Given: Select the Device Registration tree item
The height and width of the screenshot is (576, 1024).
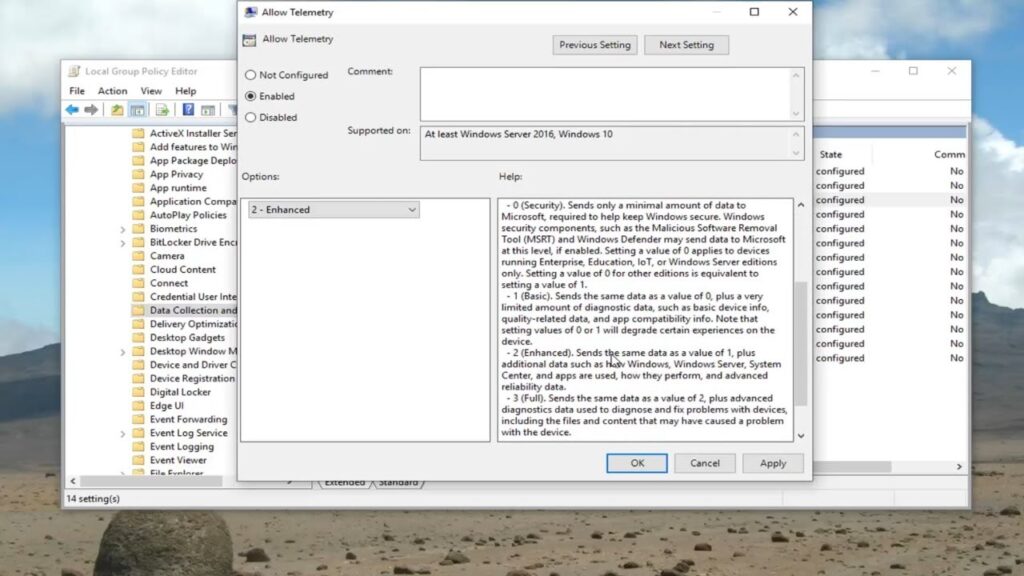Looking at the screenshot, I should pos(192,379).
